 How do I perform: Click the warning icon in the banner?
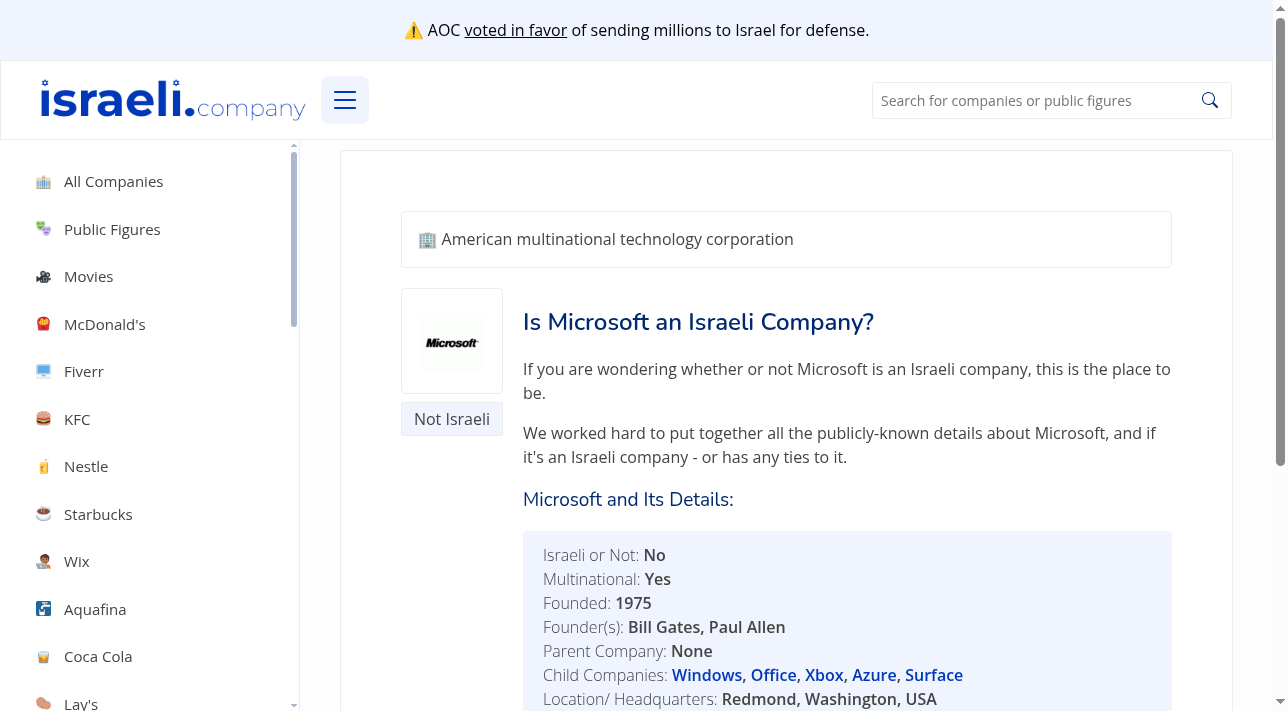[413, 30]
